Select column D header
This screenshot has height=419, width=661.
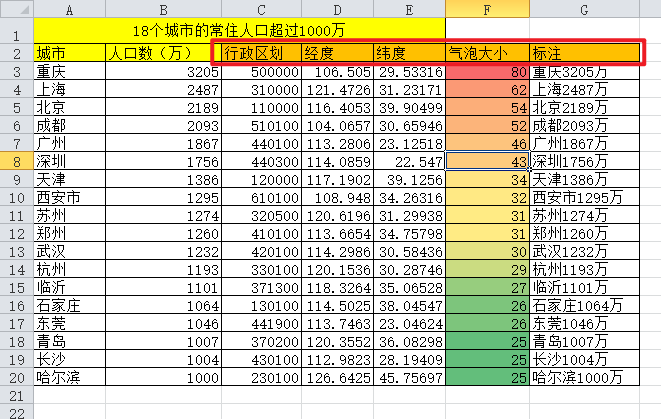(x=337, y=9)
